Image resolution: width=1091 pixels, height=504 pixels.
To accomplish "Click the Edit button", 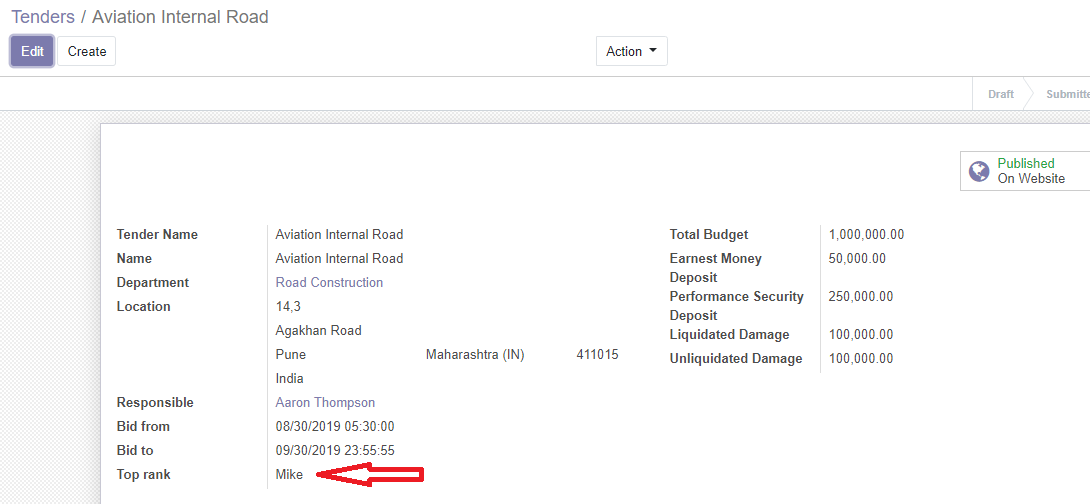I will (32, 51).
